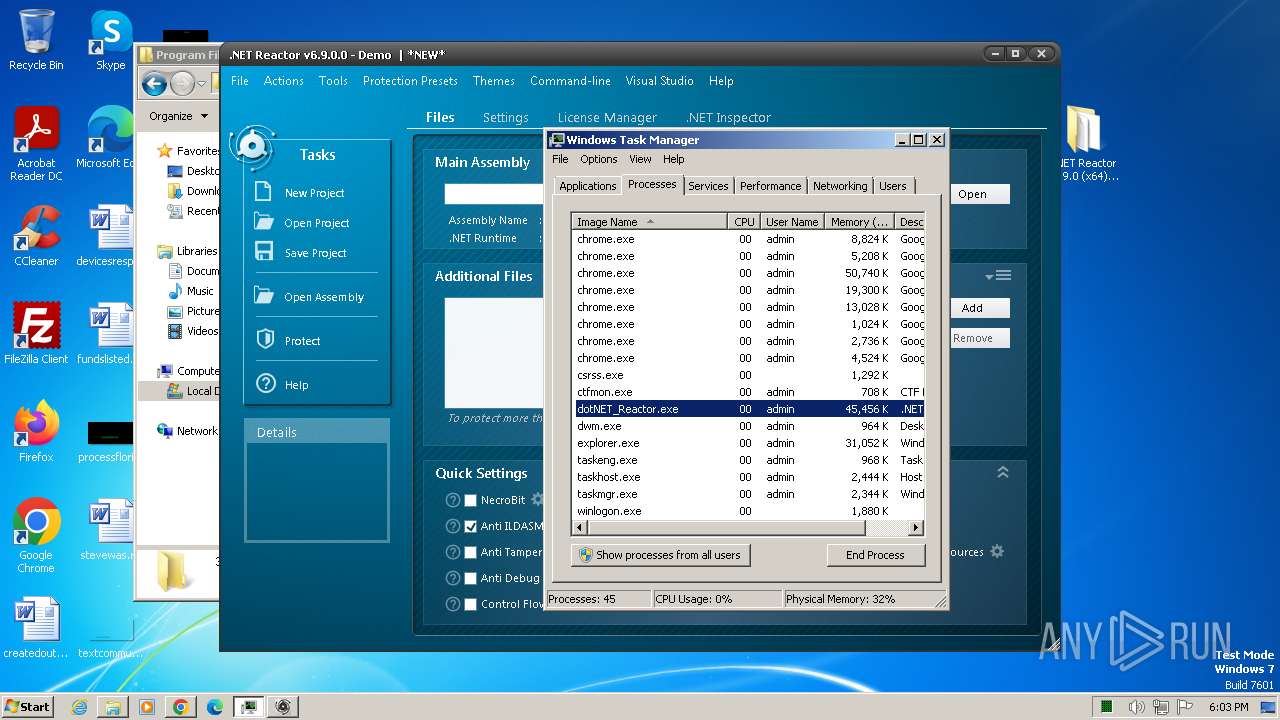Screen dimensions: 1280x720
Task: Select the explorer.exe process row
Action: (x=748, y=443)
